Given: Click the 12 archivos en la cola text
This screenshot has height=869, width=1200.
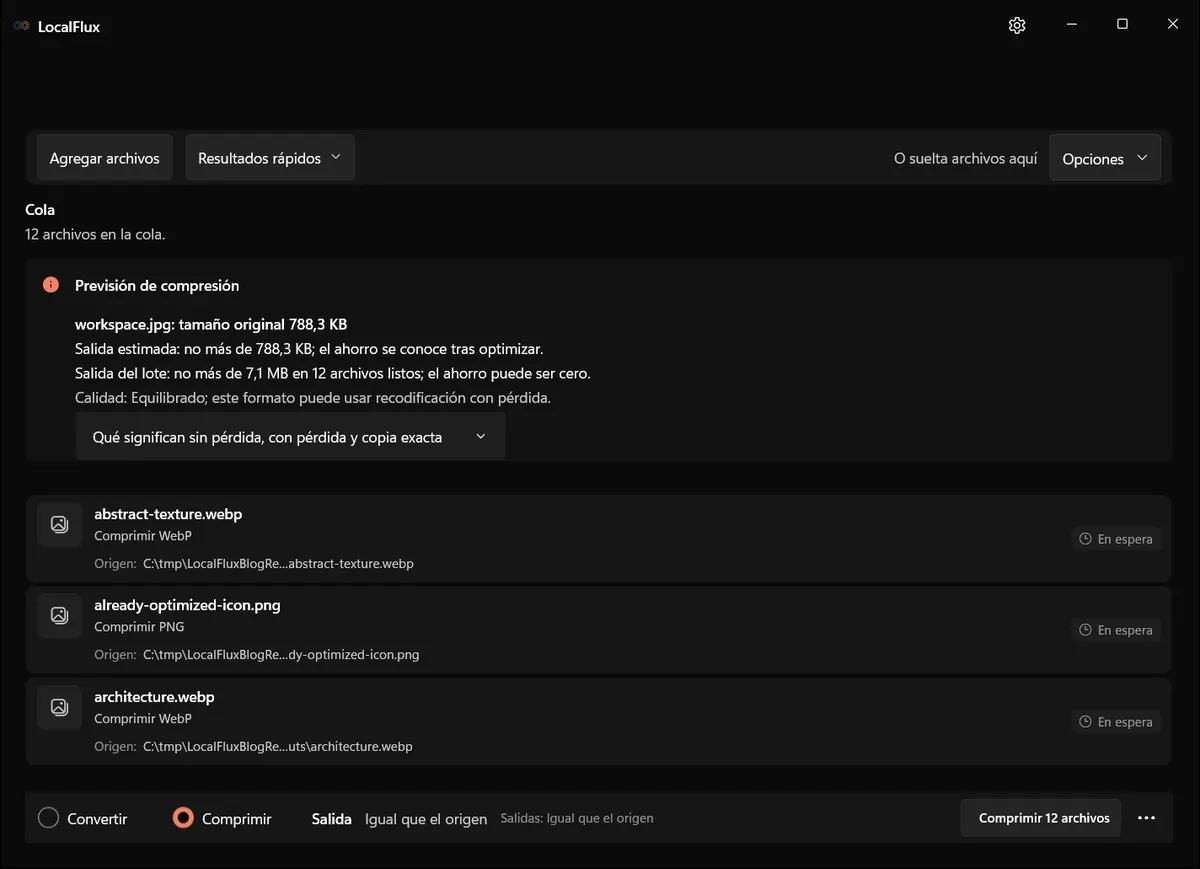Looking at the screenshot, I should (x=95, y=234).
